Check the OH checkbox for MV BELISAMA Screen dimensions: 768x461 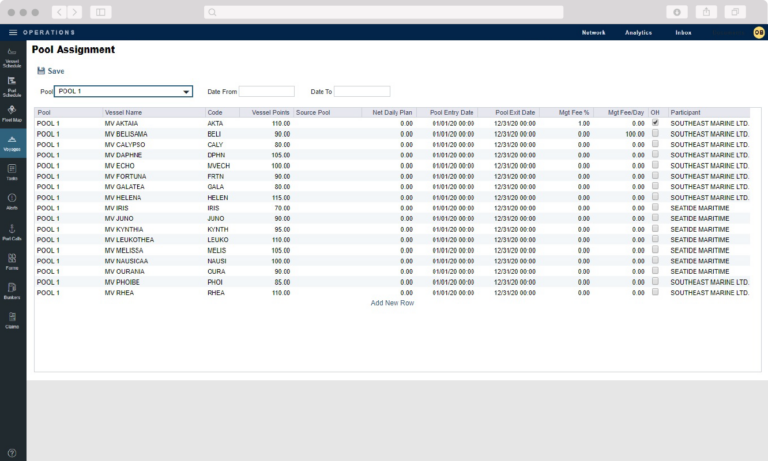point(655,133)
